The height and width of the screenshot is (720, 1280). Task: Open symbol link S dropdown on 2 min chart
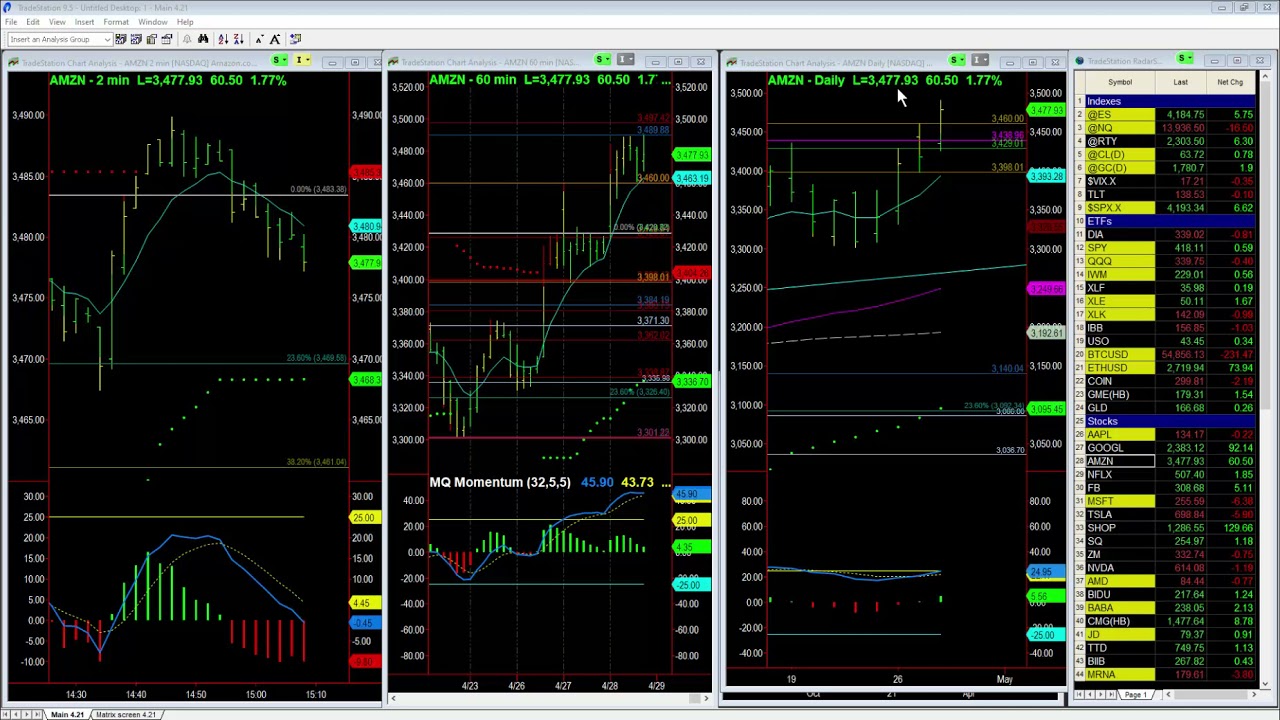tap(281, 62)
